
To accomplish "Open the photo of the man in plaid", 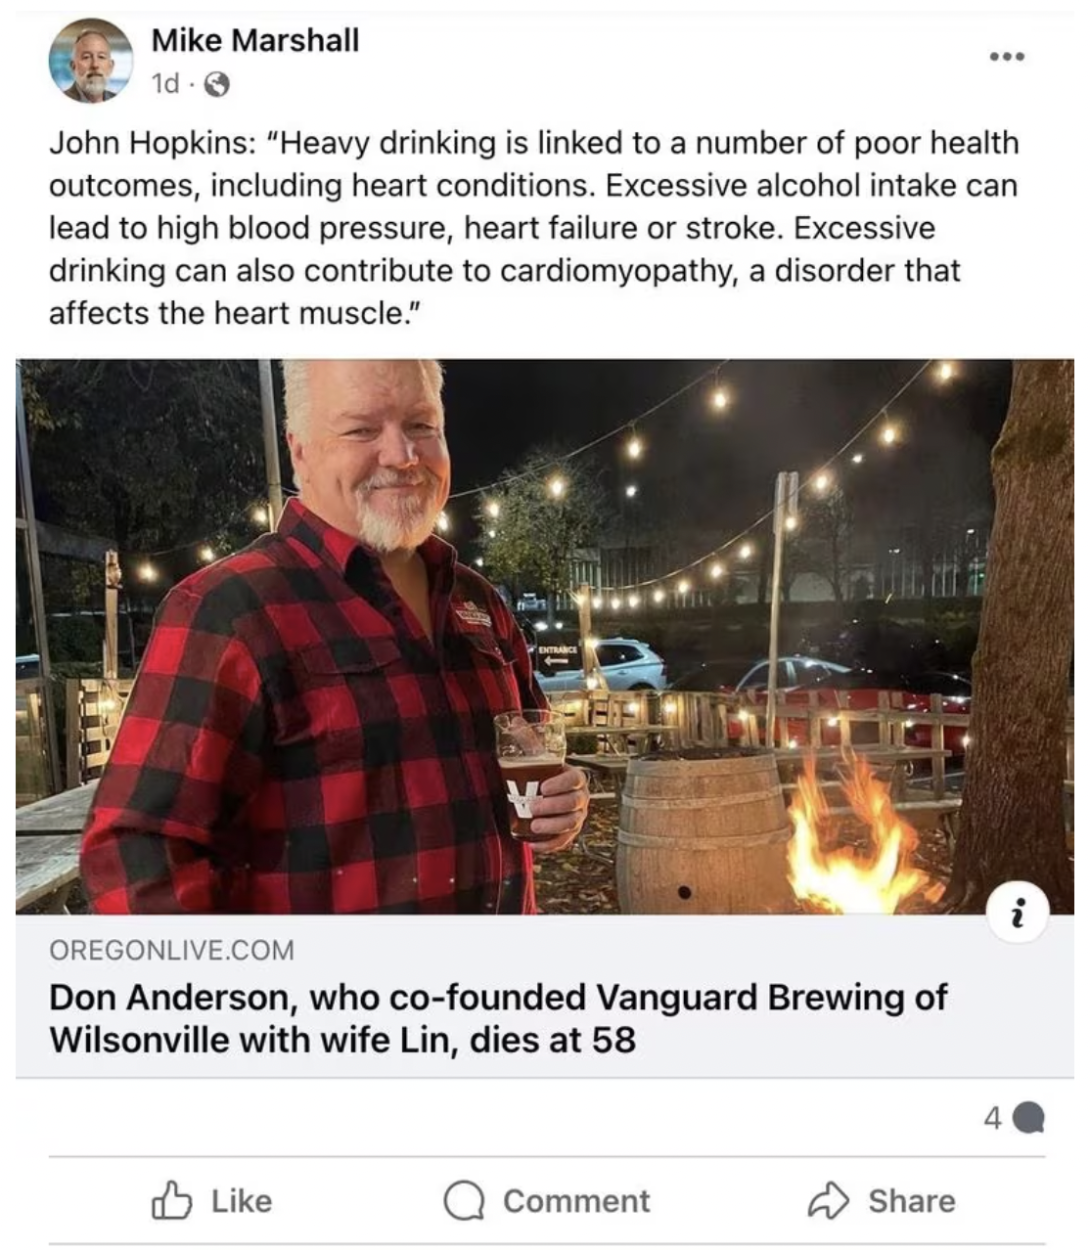I will click(x=545, y=636).
